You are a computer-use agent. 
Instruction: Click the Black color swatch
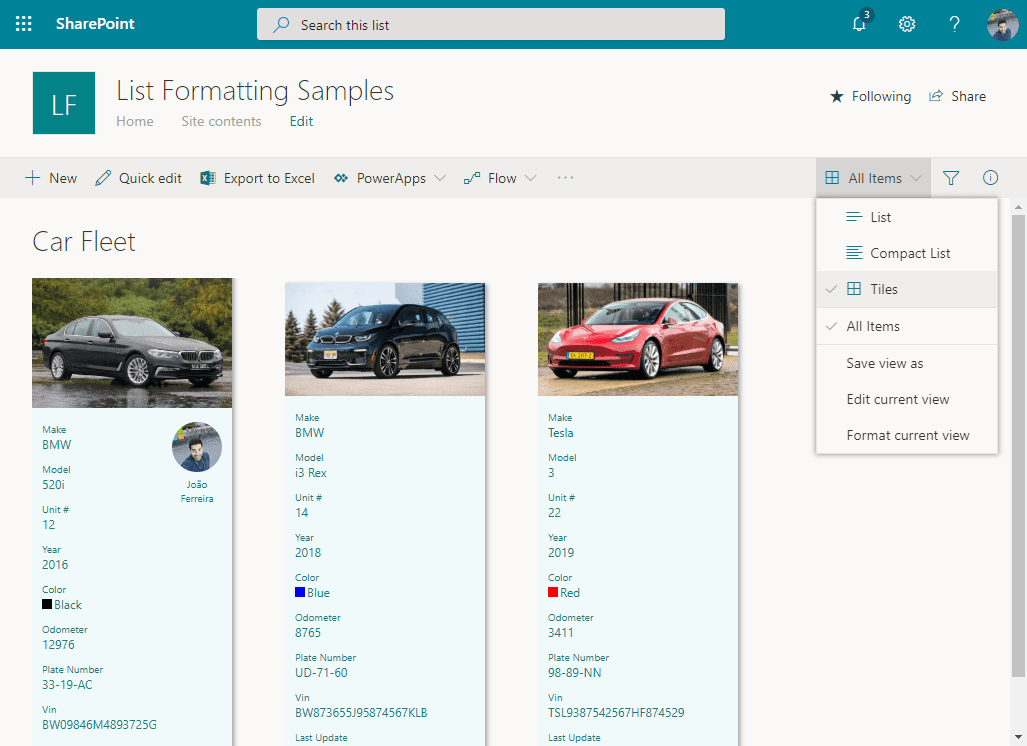tap(47, 604)
